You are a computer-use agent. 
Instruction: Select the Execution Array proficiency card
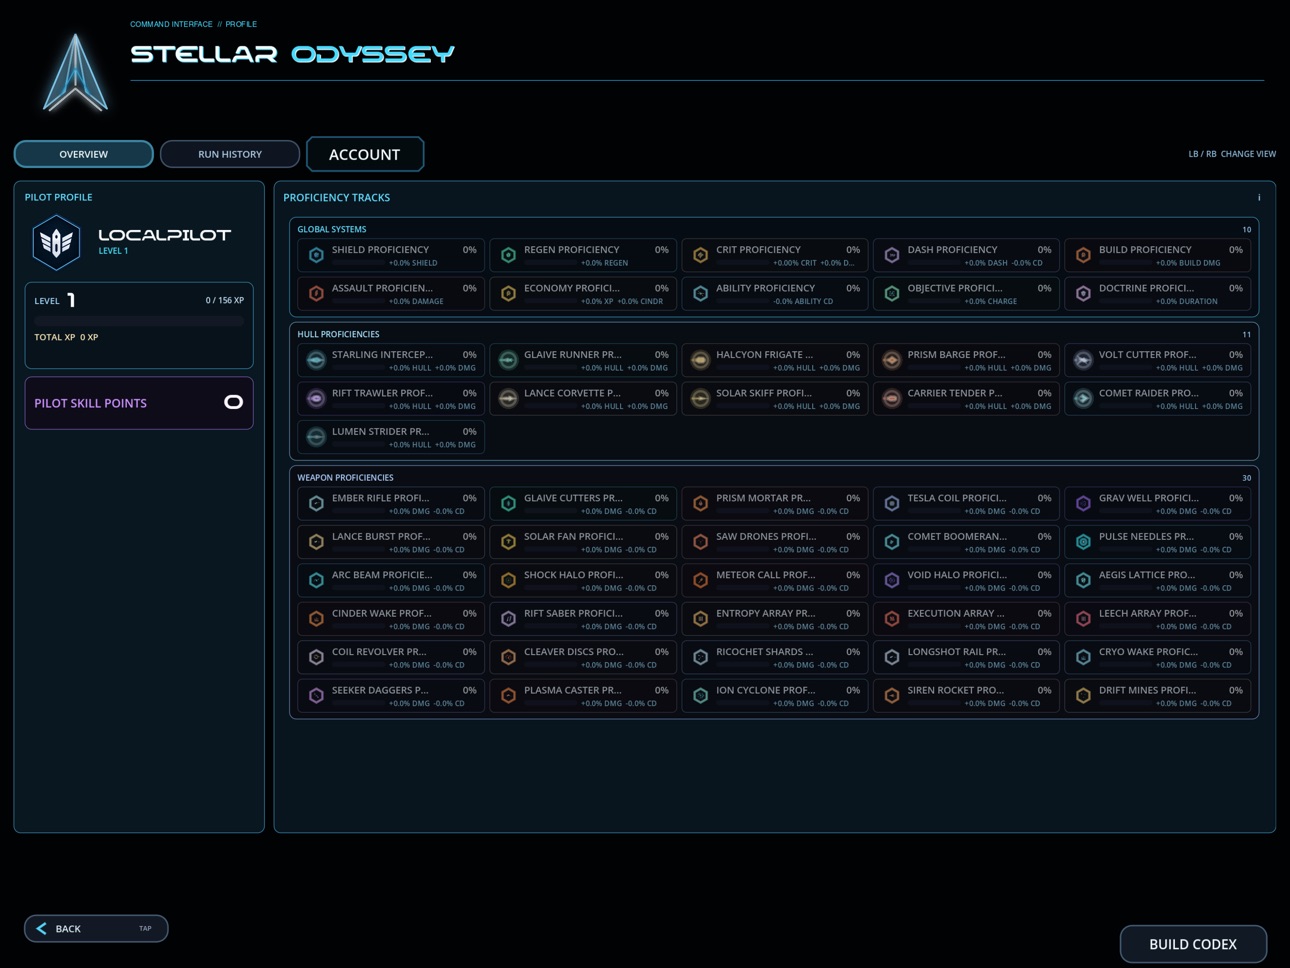pyautogui.click(x=966, y=618)
